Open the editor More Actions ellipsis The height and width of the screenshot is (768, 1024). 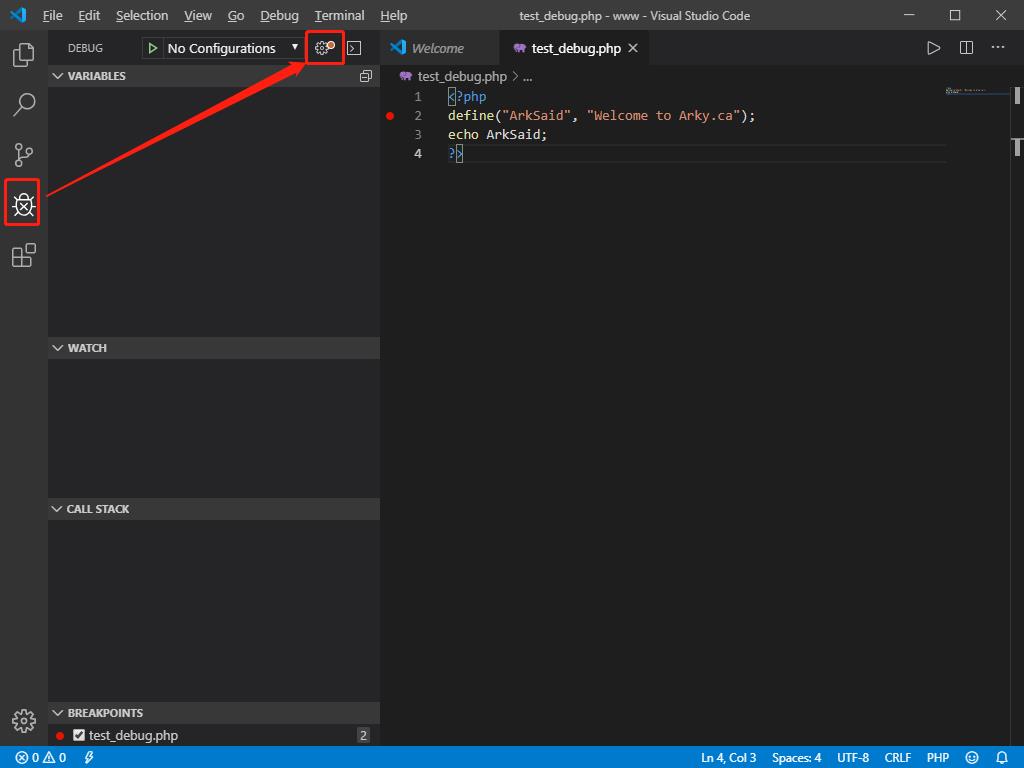point(997,47)
